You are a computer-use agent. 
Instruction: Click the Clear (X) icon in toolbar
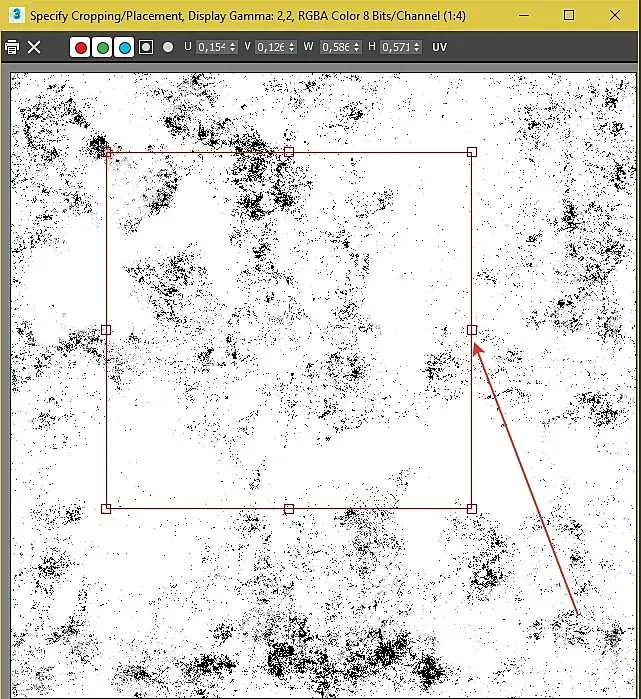(x=34, y=47)
